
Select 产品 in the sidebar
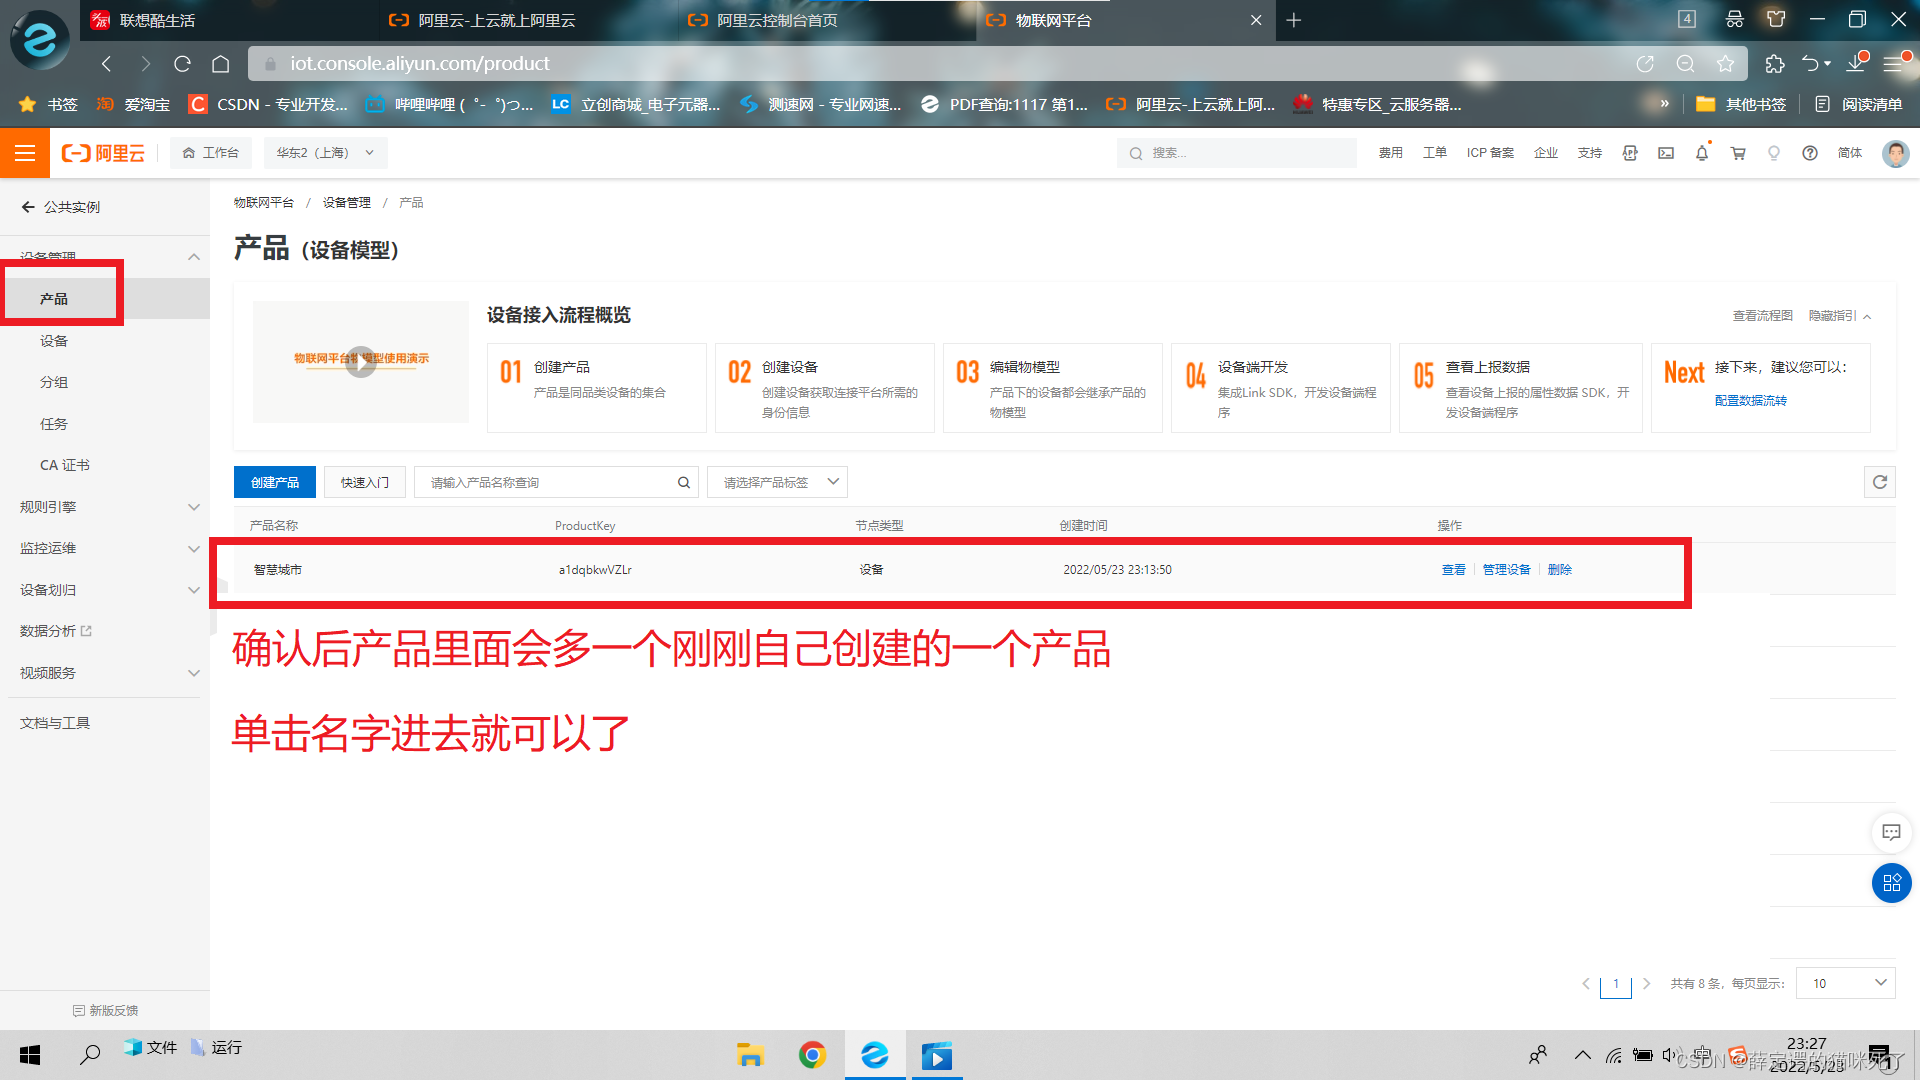click(54, 299)
